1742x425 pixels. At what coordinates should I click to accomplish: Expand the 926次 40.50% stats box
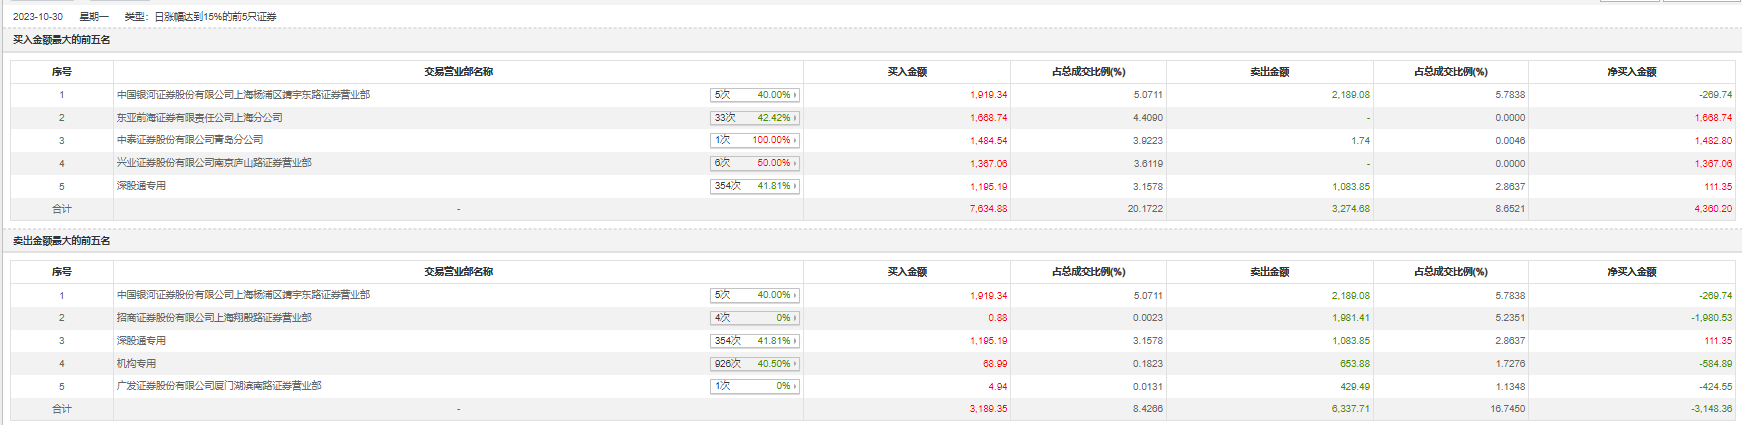click(754, 364)
